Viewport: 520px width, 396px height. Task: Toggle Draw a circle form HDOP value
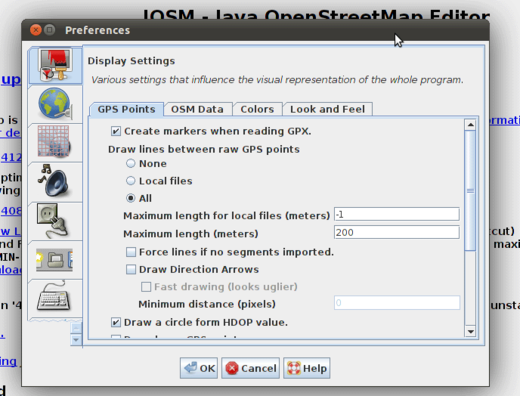[x=116, y=322]
